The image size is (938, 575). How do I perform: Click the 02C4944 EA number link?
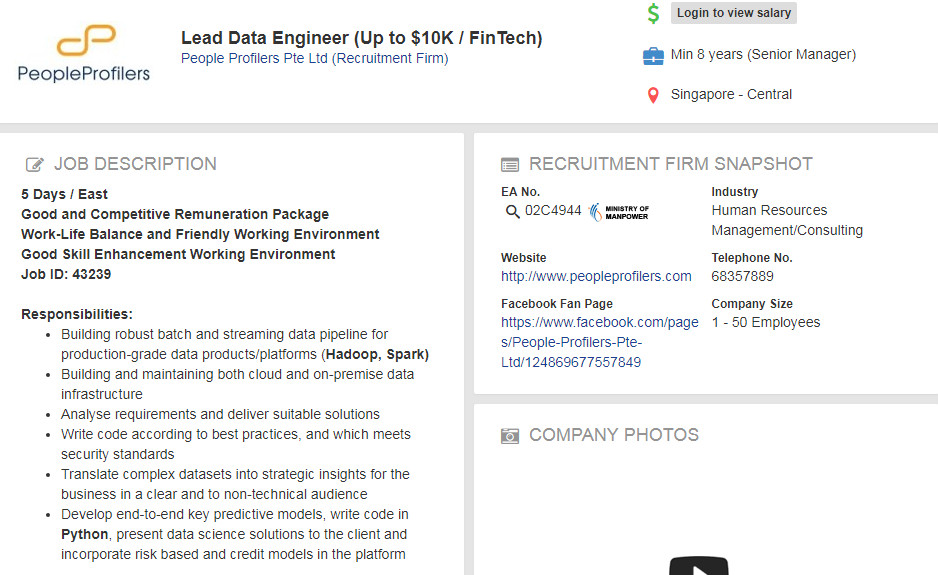[553, 211]
